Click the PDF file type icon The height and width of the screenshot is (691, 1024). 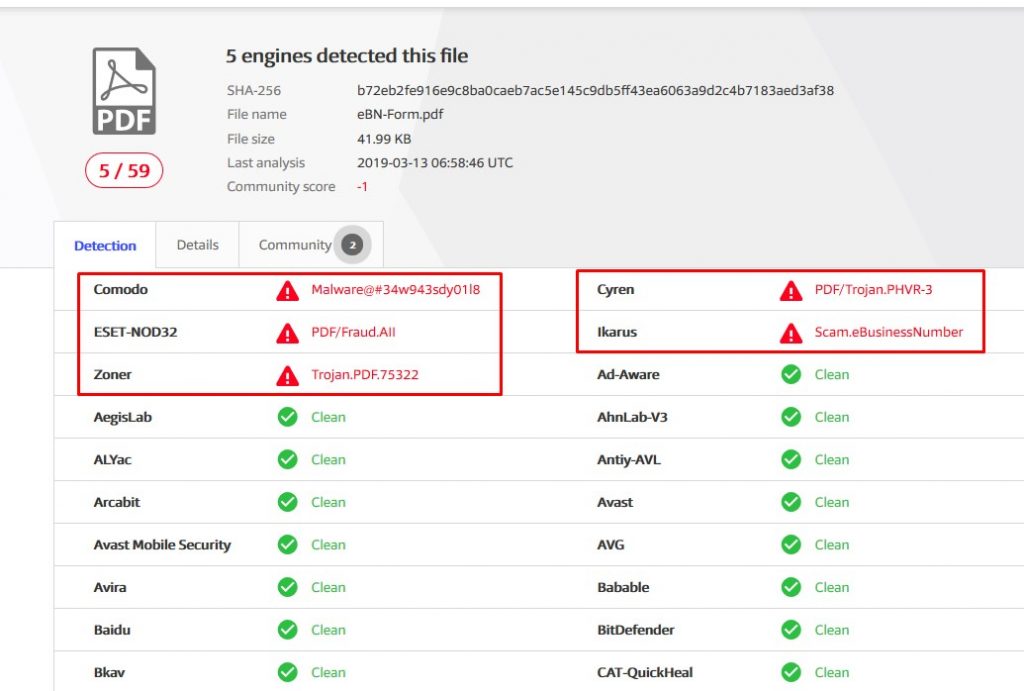click(124, 91)
